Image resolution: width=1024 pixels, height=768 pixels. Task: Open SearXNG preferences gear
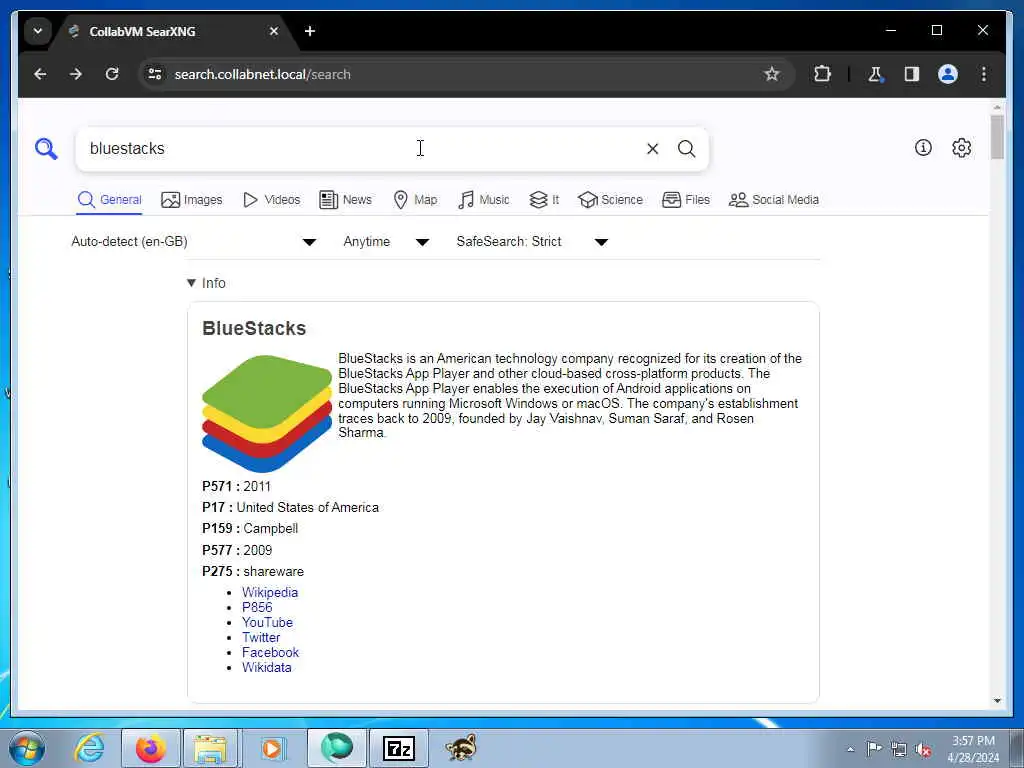coord(961,148)
